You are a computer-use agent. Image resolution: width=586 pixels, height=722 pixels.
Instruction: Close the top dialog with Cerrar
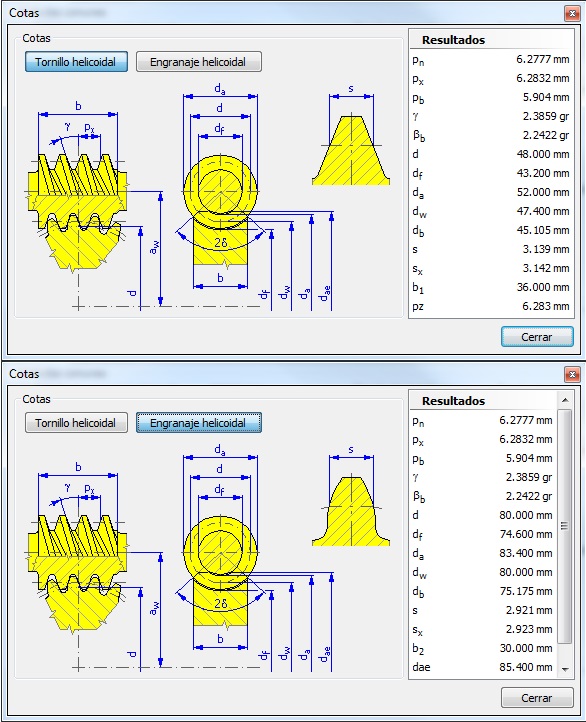(537, 337)
